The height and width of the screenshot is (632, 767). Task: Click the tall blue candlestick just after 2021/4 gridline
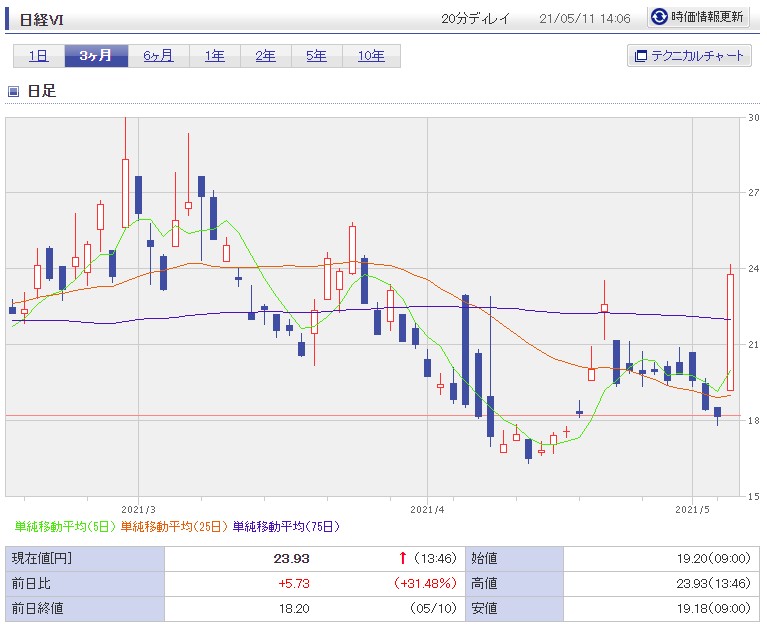(465, 350)
